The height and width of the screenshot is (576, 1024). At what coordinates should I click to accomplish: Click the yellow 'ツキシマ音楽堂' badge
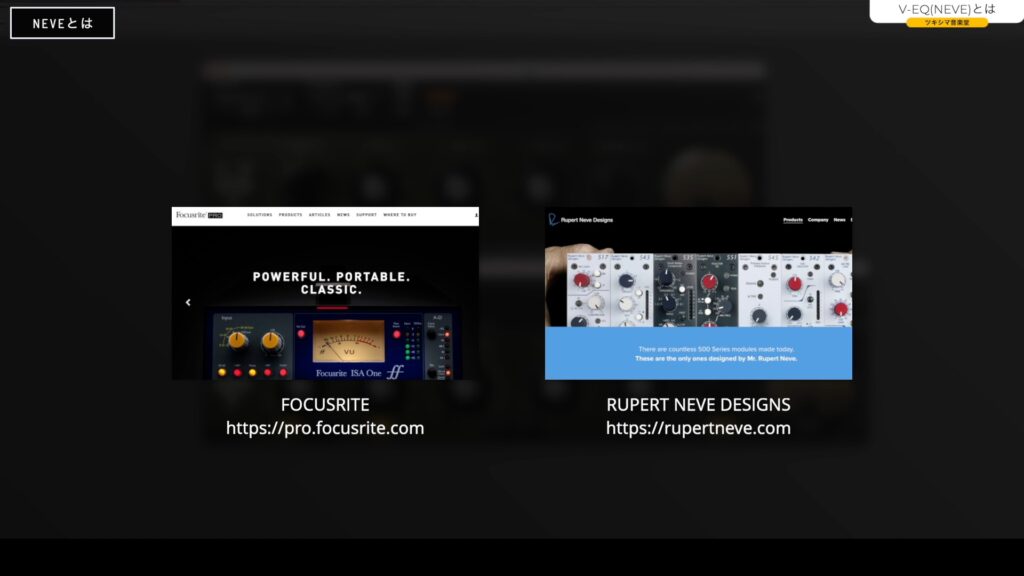click(947, 22)
